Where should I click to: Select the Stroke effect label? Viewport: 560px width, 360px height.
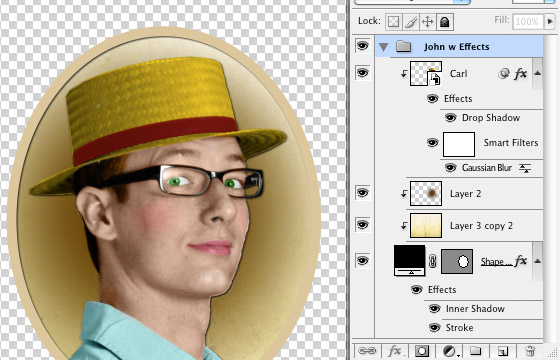click(x=459, y=328)
